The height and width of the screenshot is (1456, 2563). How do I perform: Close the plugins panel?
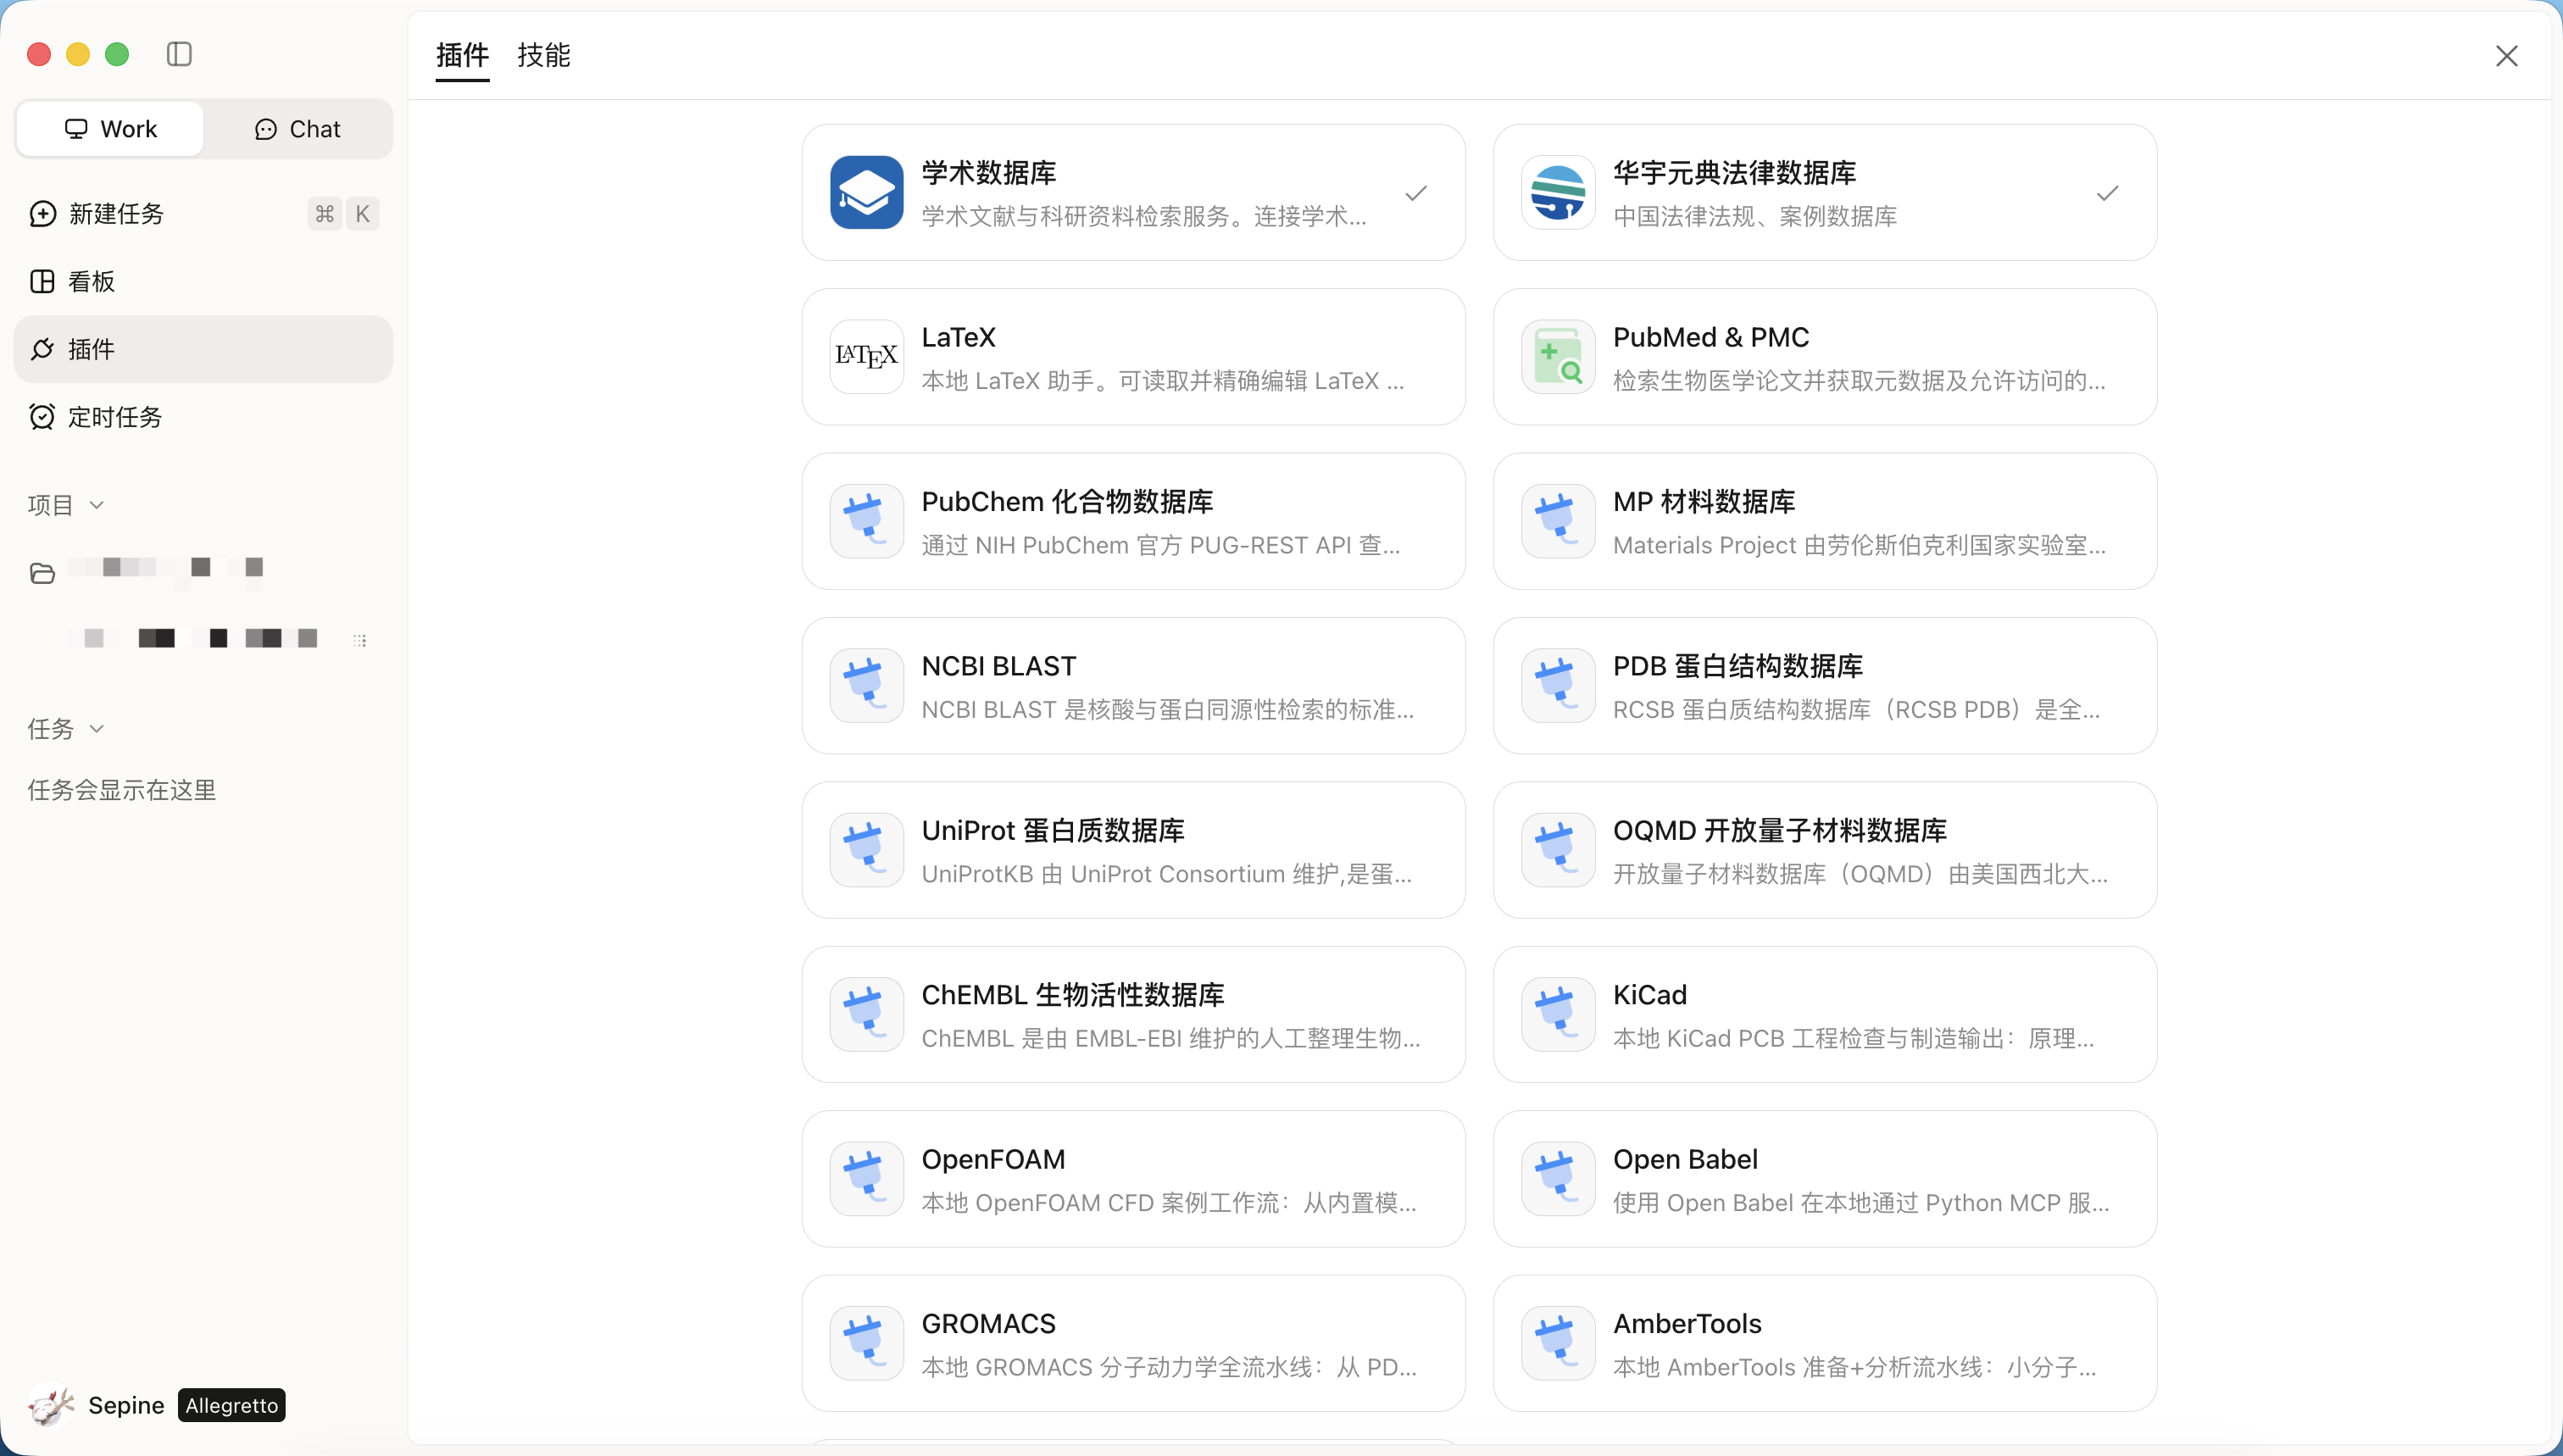(x=2506, y=56)
